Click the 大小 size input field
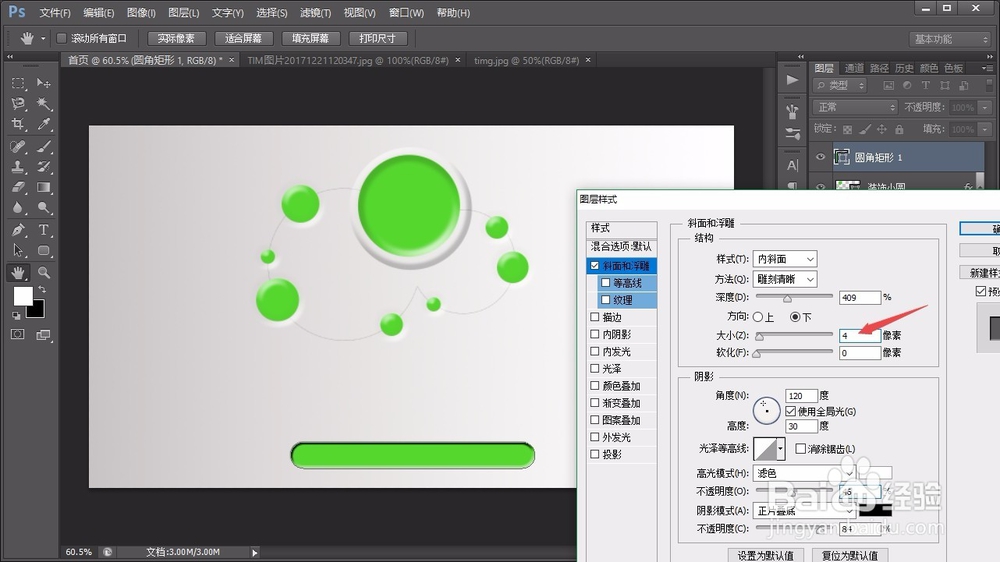The height and width of the screenshot is (562, 1000). click(859, 335)
